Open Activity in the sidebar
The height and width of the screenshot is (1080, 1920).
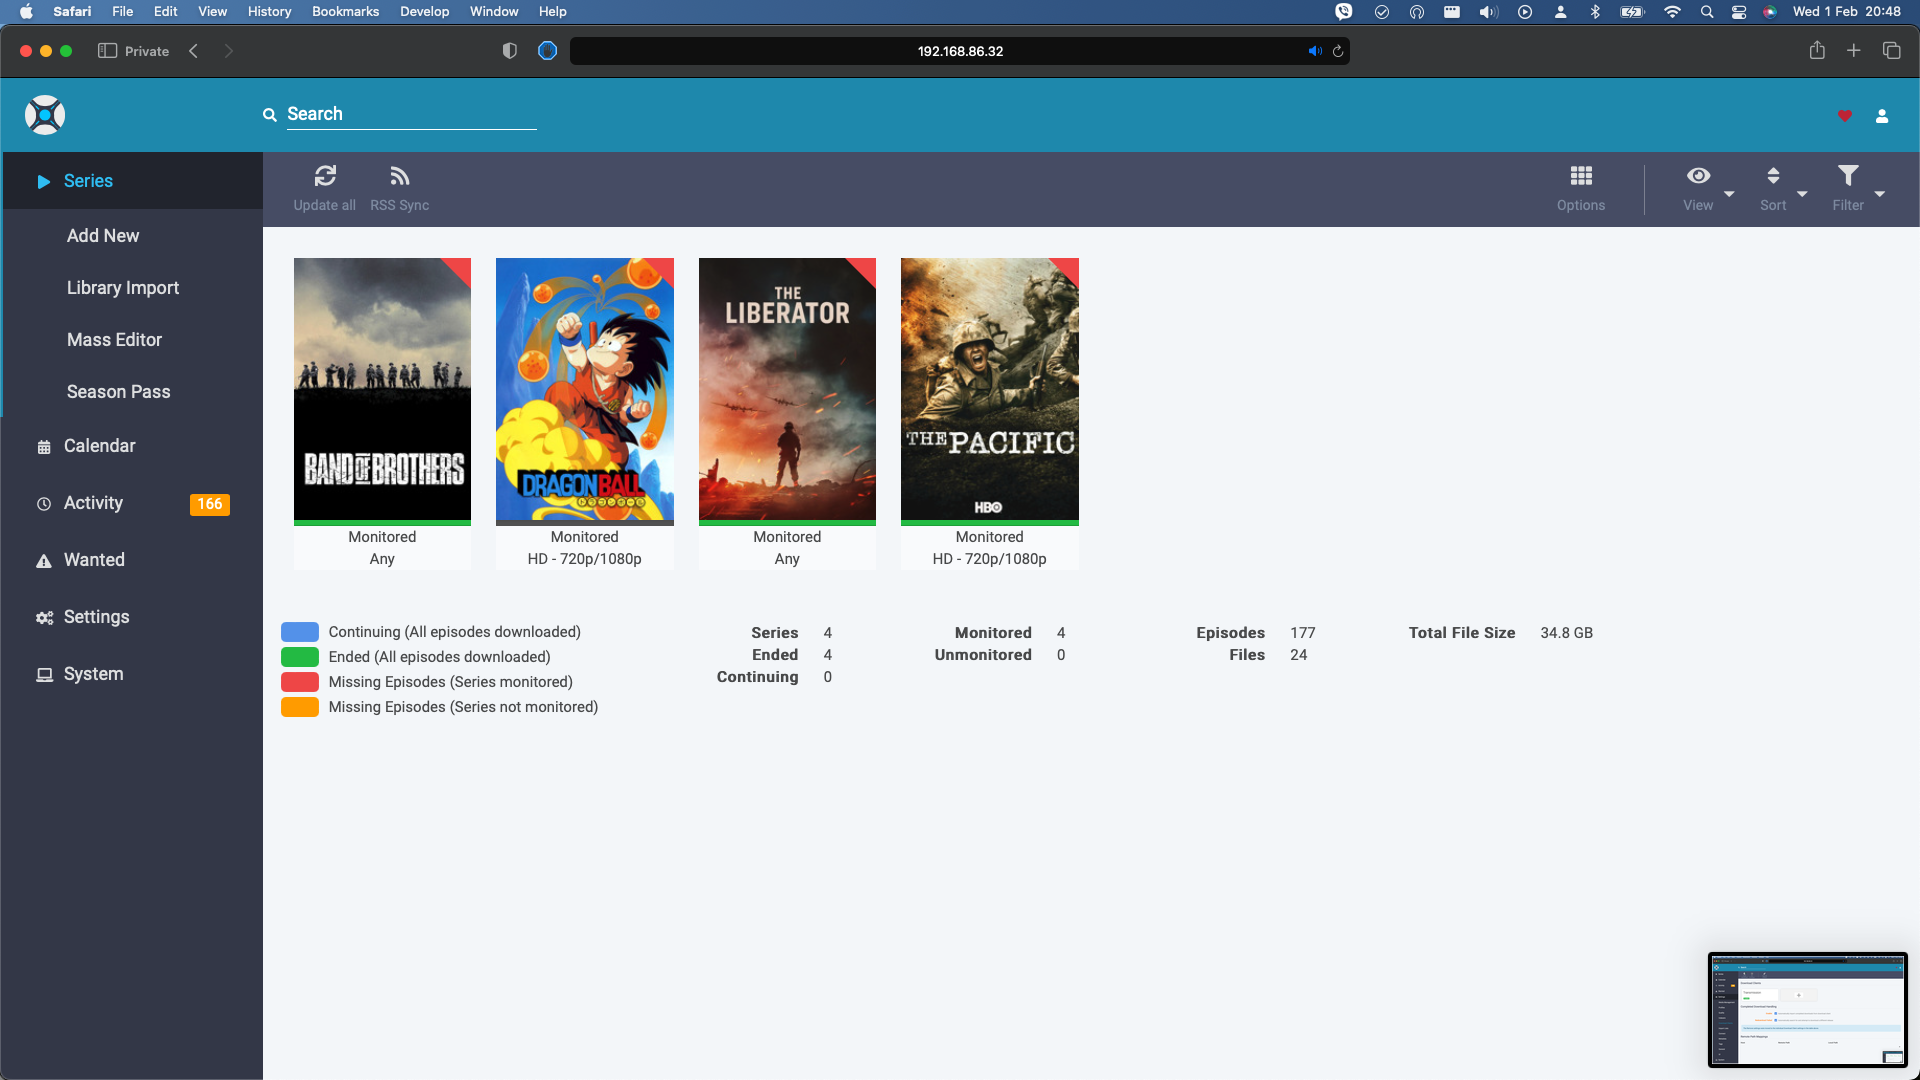click(133, 503)
